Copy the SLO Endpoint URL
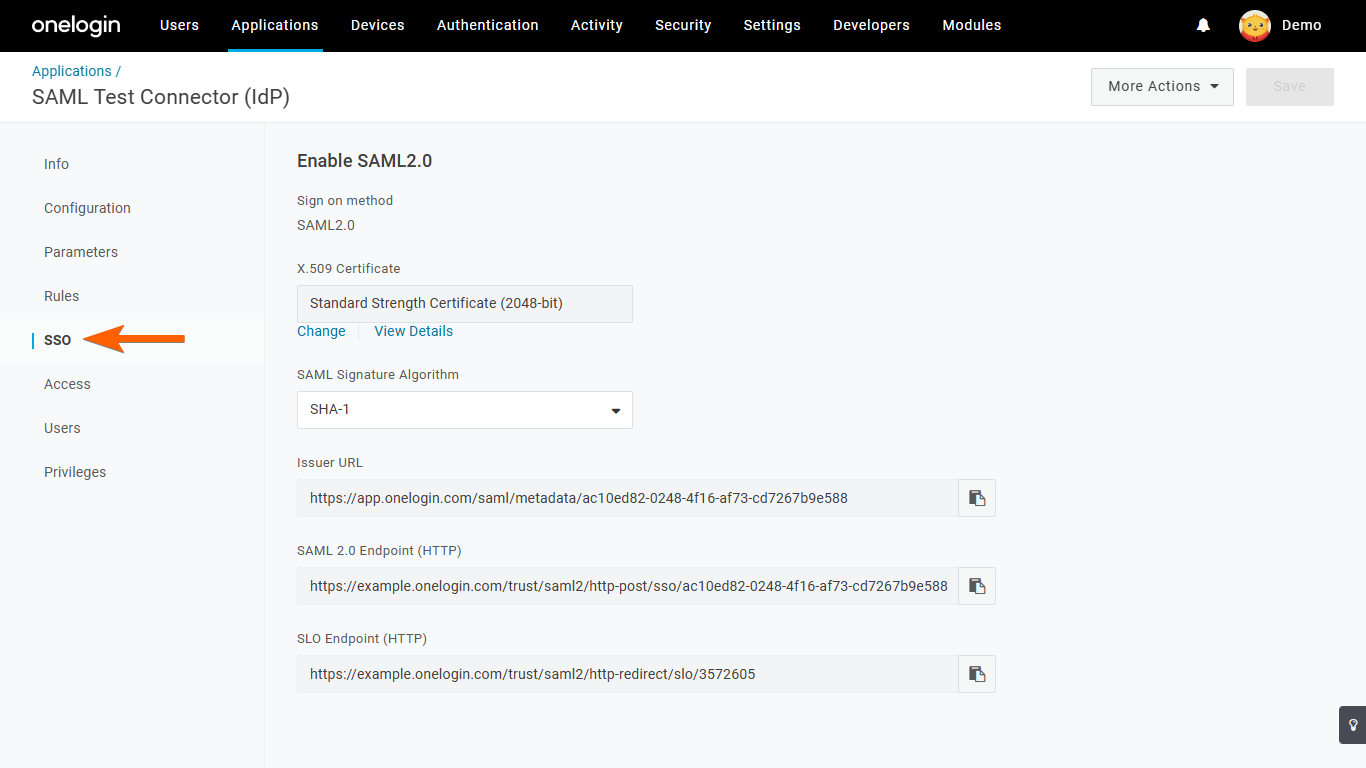 click(x=977, y=674)
